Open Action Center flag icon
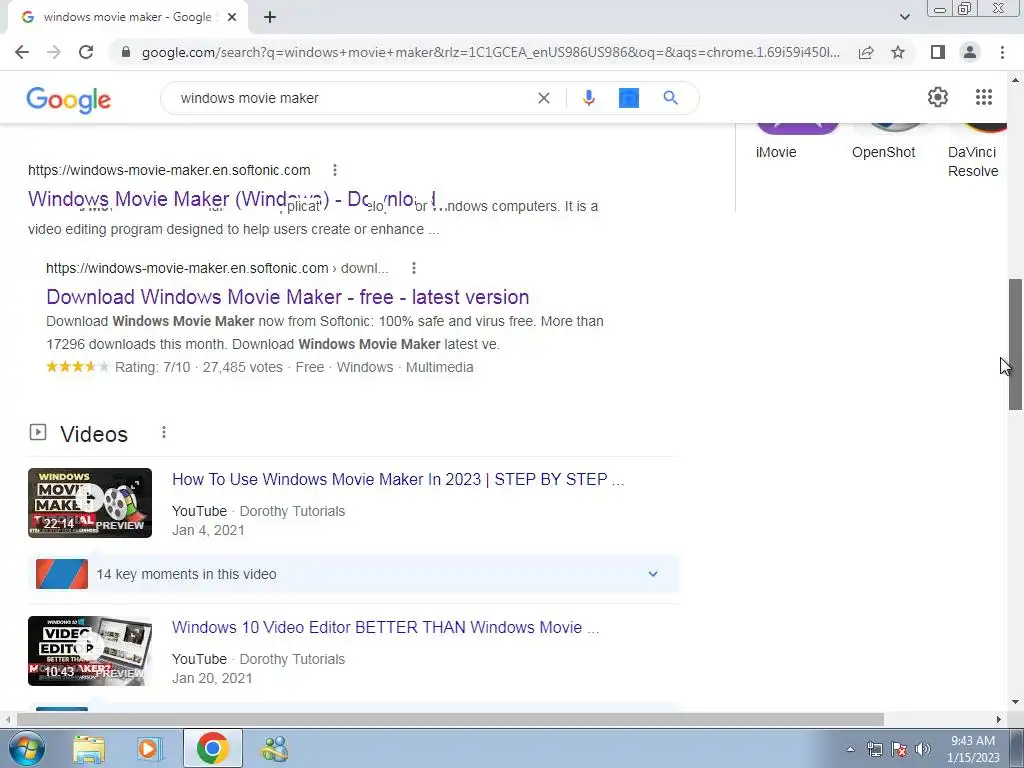The height and width of the screenshot is (768, 1024). 899,749
